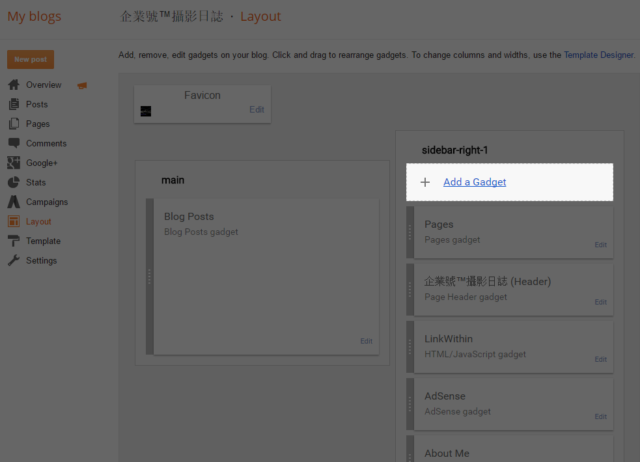640x462 pixels.
Task: Open the Campaigns section
Action: (47, 202)
